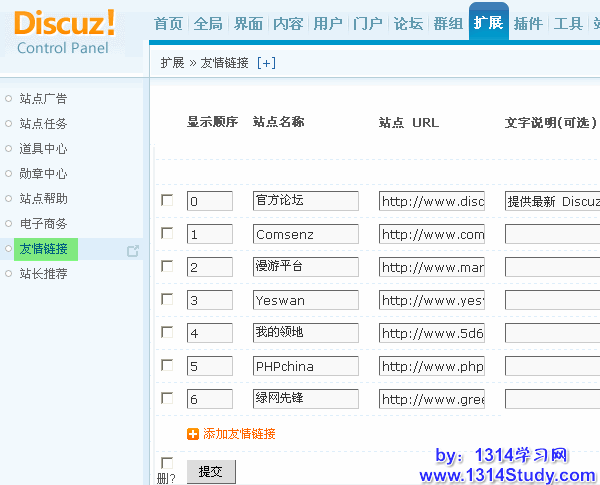Image resolution: width=600 pixels, height=485 pixels.
Task: Open the 扩展 tab
Action: [x=488, y=23]
